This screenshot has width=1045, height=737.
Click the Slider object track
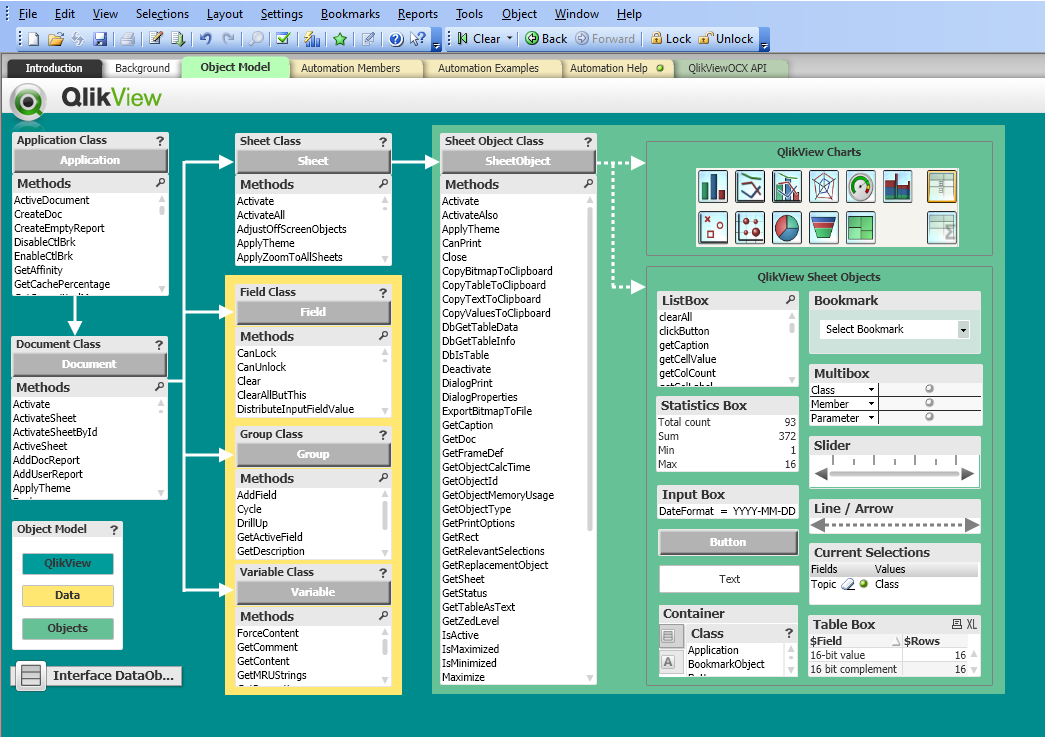(x=895, y=474)
